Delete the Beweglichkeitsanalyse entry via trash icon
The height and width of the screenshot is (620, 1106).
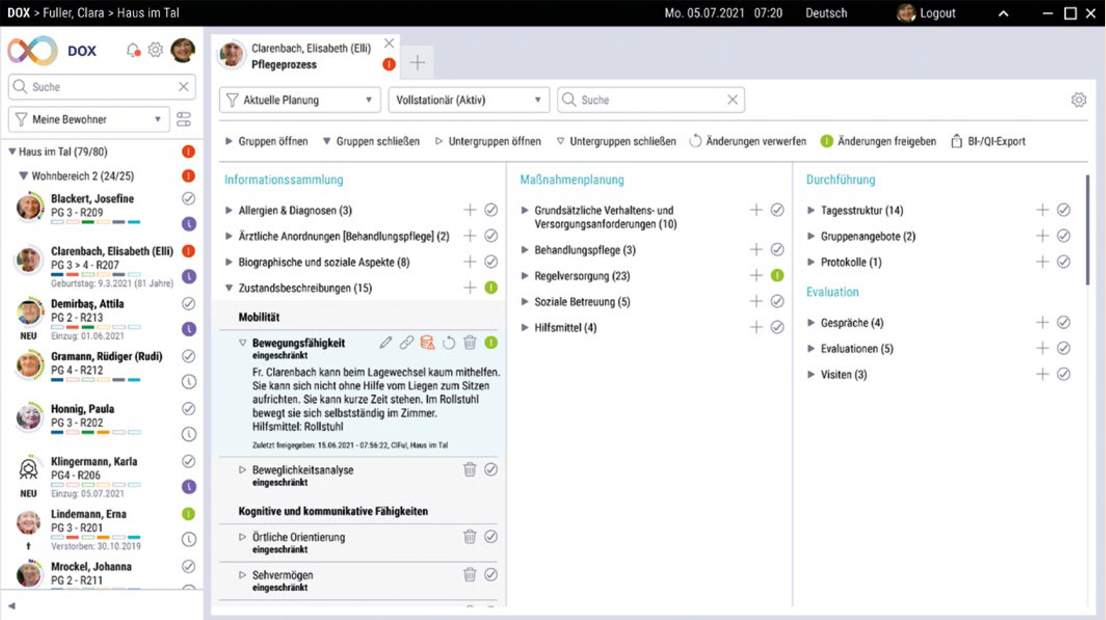click(x=470, y=470)
